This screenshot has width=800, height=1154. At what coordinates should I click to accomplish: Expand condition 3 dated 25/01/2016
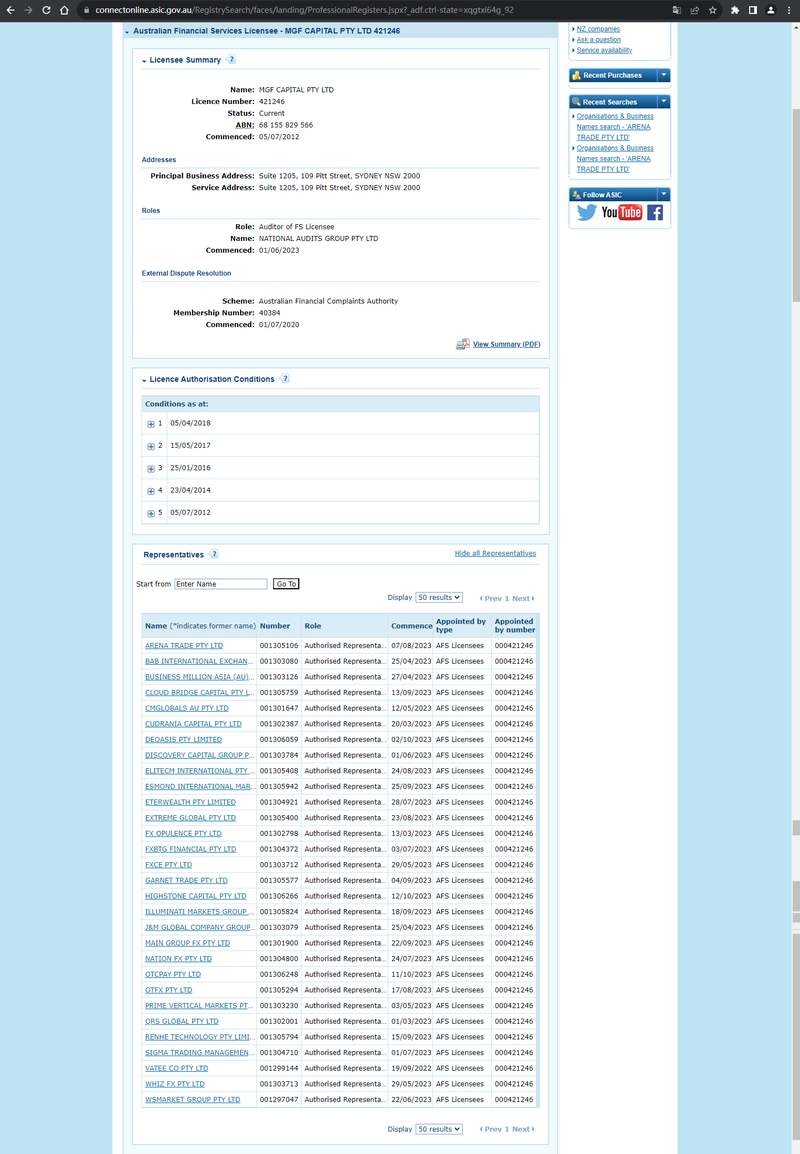(151, 468)
